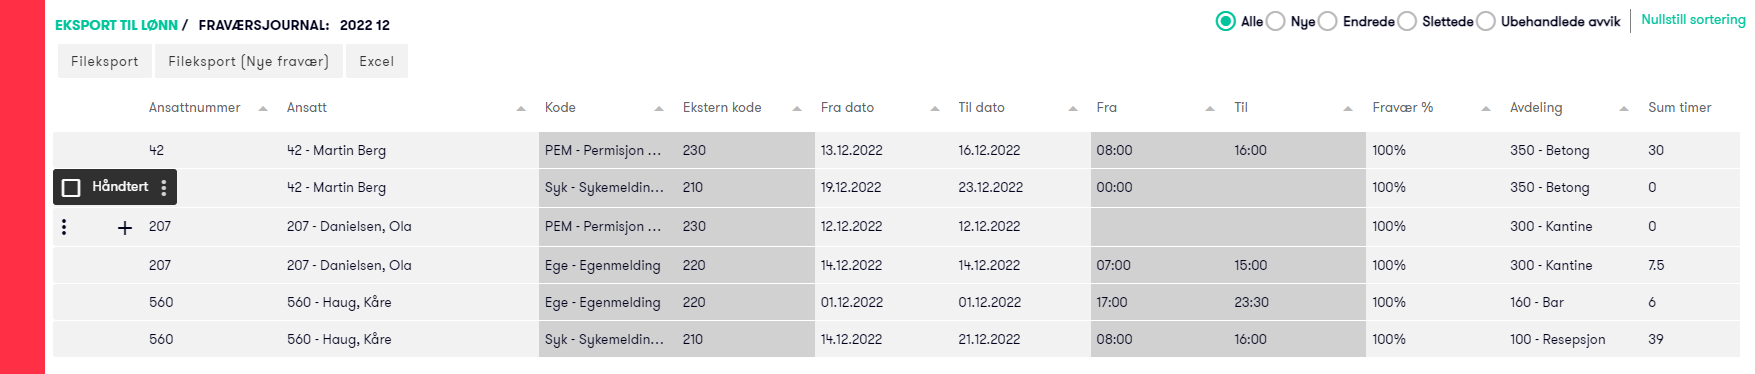1755x374 pixels.
Task: Select the Slettede radio button
Action: click(x=1406, y=21)
